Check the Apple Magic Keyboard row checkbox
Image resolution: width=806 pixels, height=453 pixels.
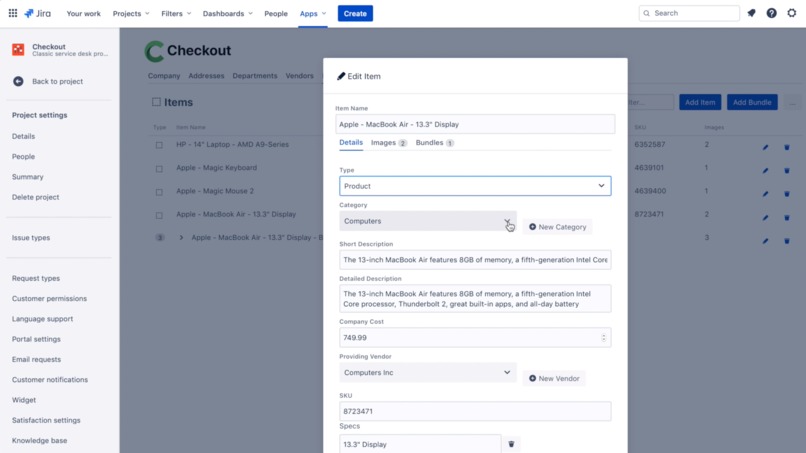pyautogui.click(x=159, y=169)
